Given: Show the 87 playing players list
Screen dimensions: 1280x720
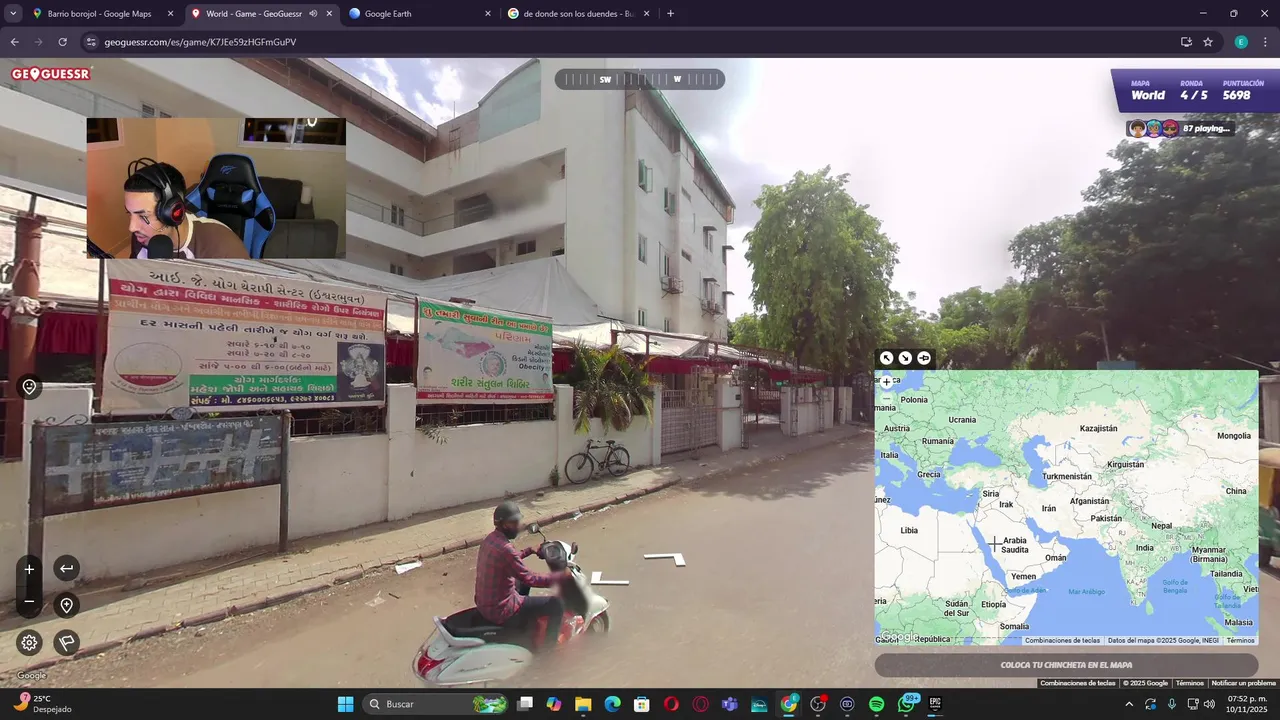Looking at the screenshot, I should (x=1180, y=128).
